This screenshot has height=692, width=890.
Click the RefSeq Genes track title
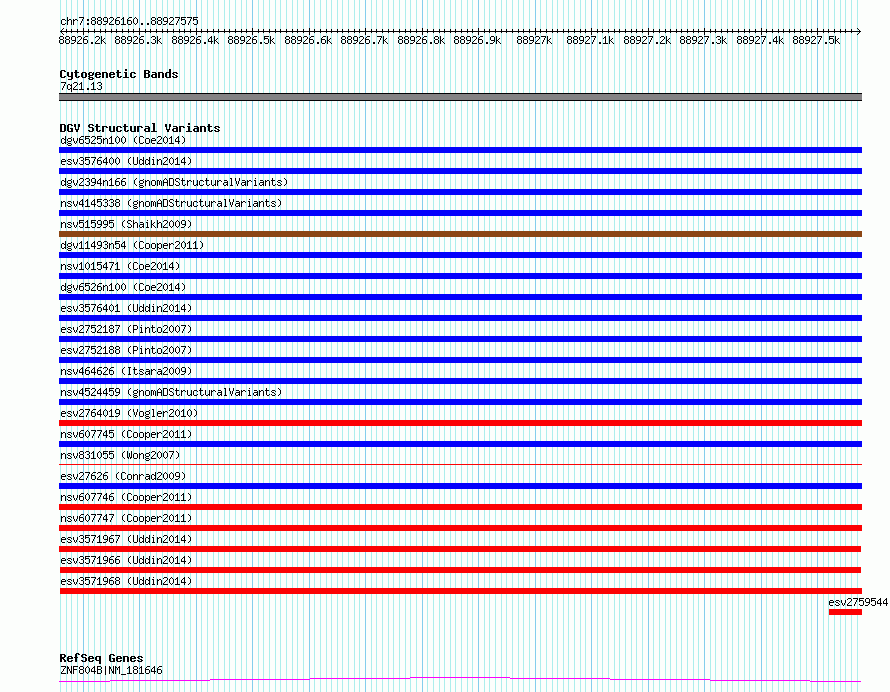coord(101,658)
